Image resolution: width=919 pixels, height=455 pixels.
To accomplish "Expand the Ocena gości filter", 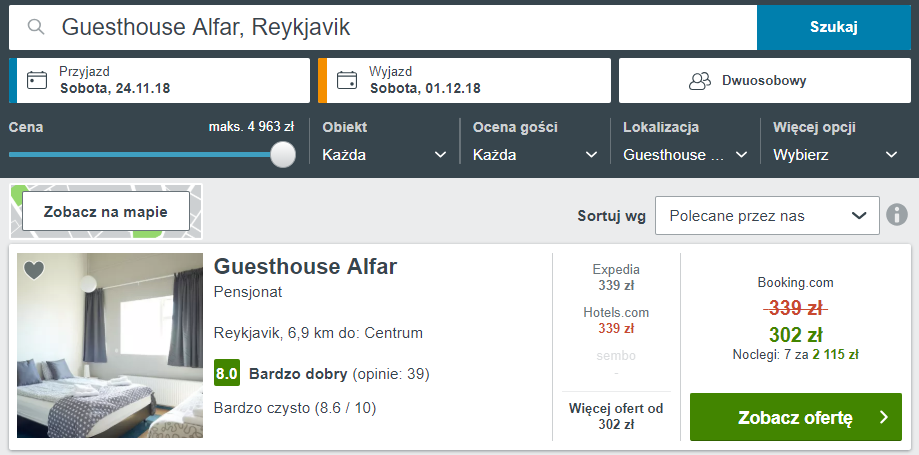I will click(535, 155).
